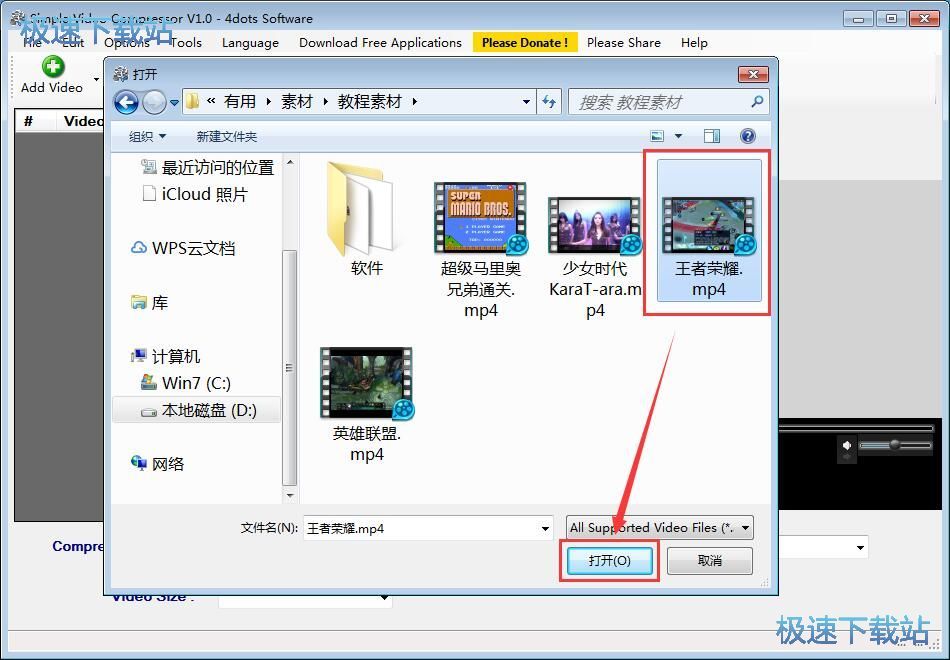This screenshot has width=950, height=660.
Task: Select 最近访问的位置 in the sidebar
Action: (x=207, y=167)
